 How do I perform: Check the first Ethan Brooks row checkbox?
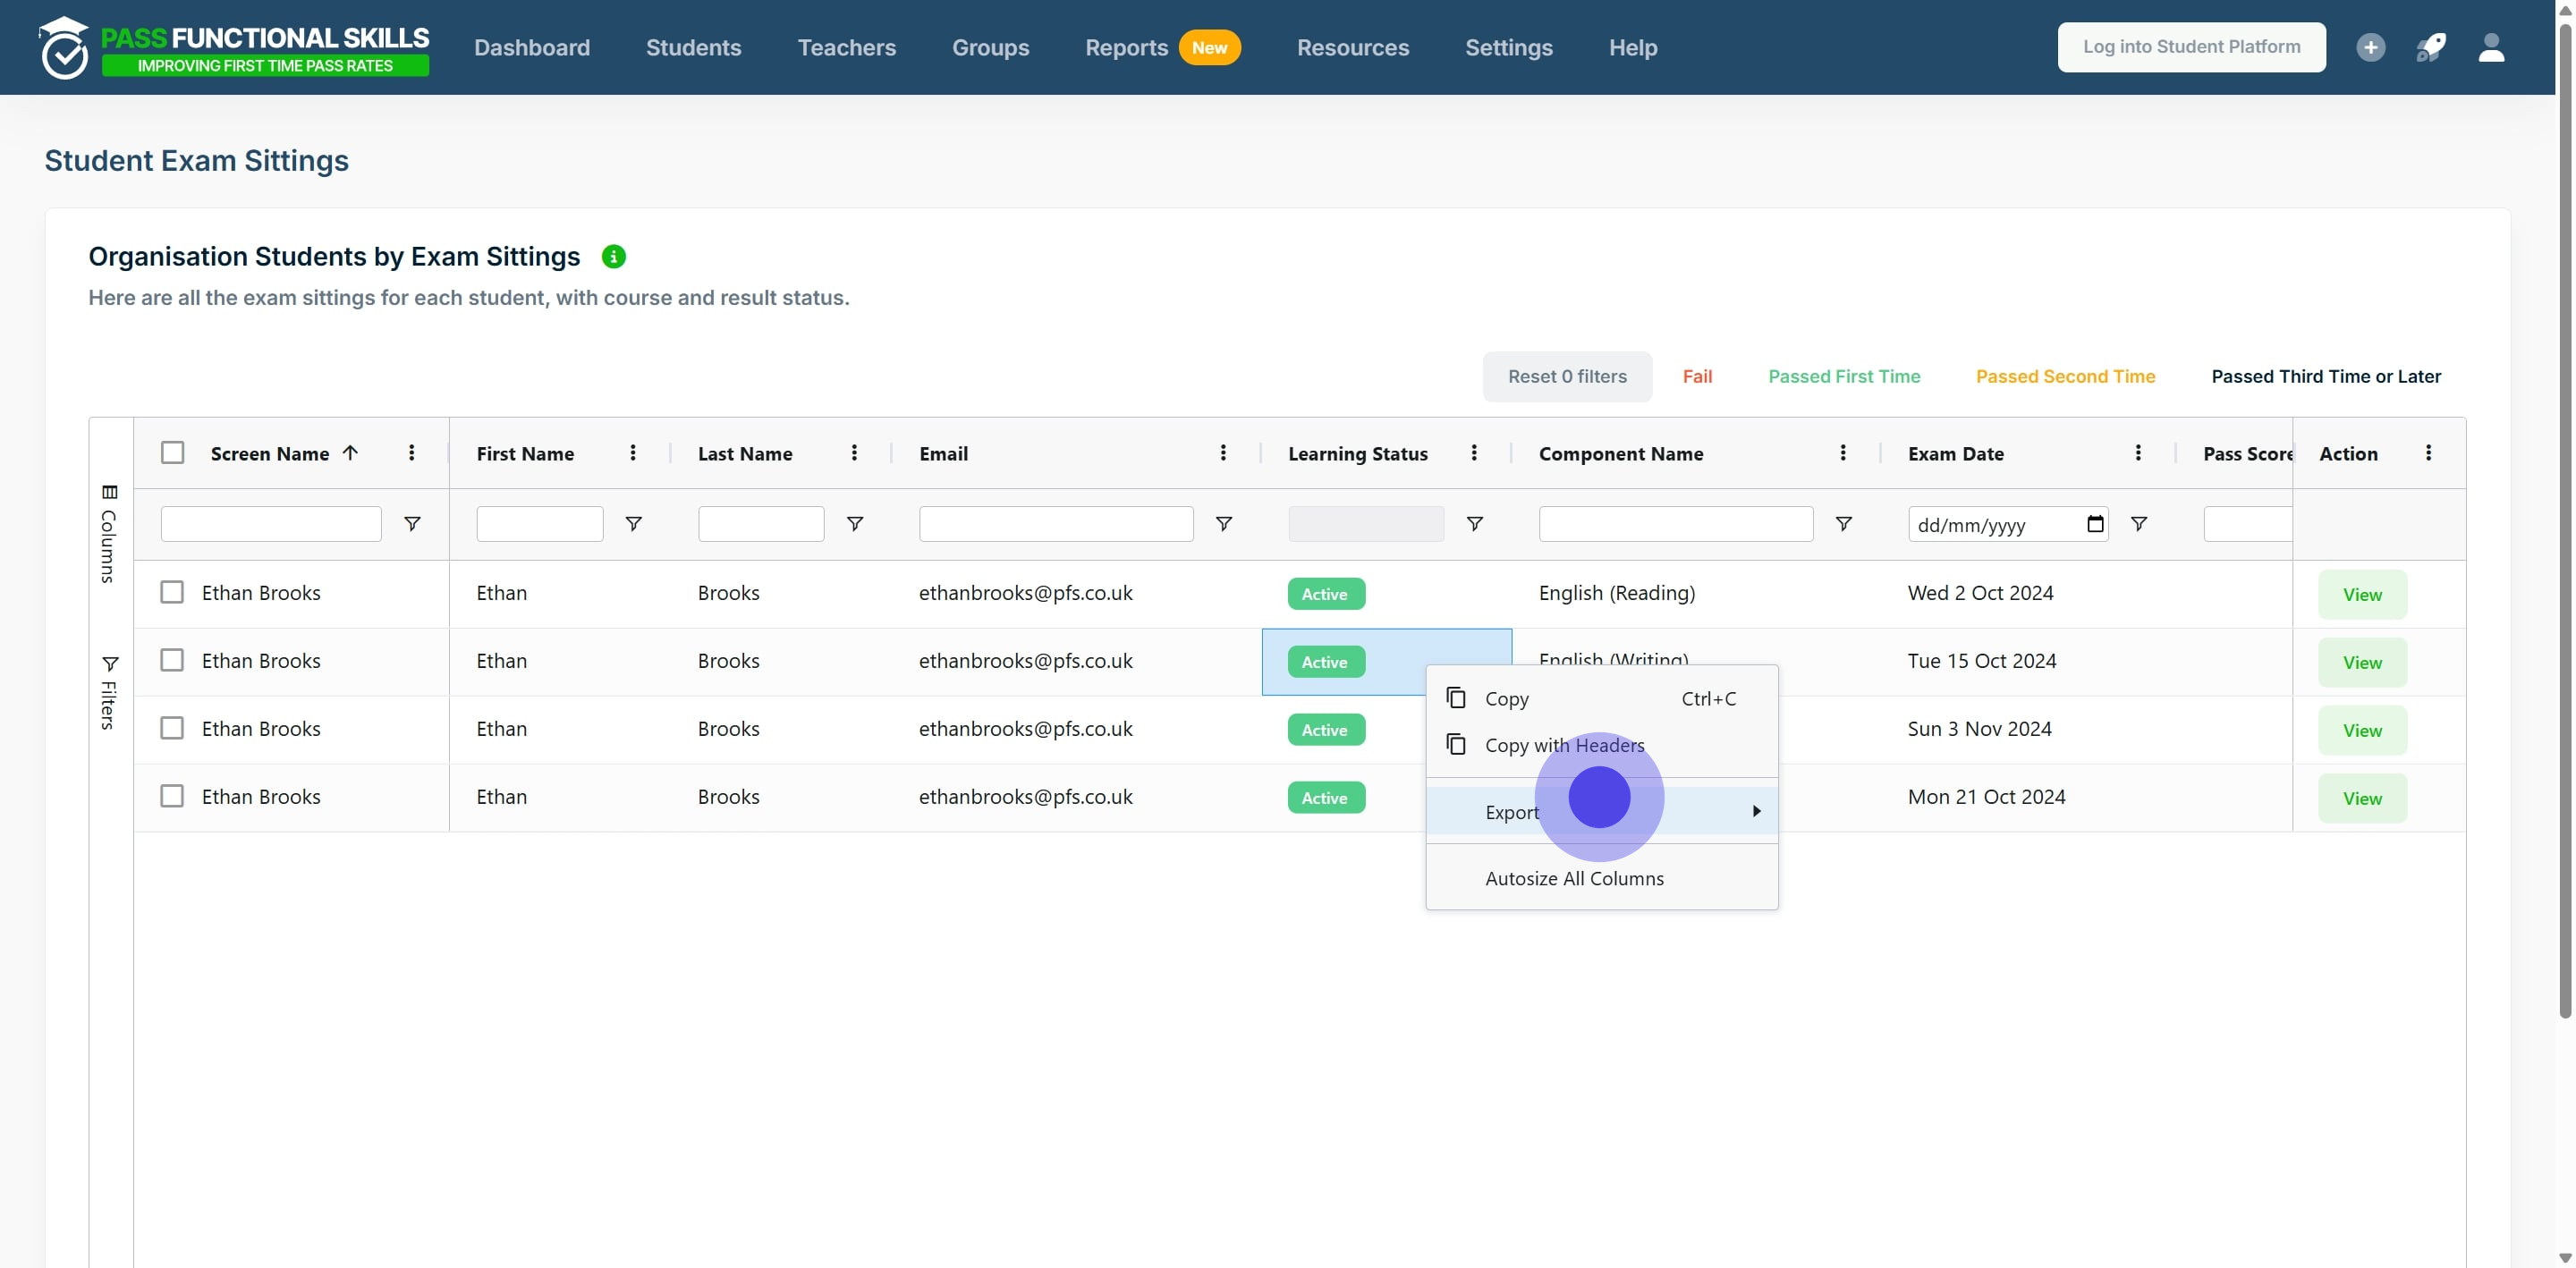pyautogui.click(x=172, y=592)
